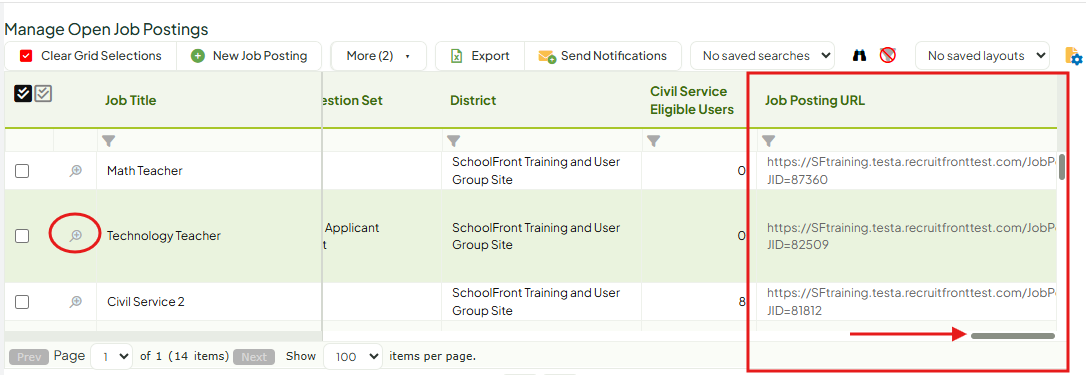Click the Job Title column filter icon

[x=108, y=141]
